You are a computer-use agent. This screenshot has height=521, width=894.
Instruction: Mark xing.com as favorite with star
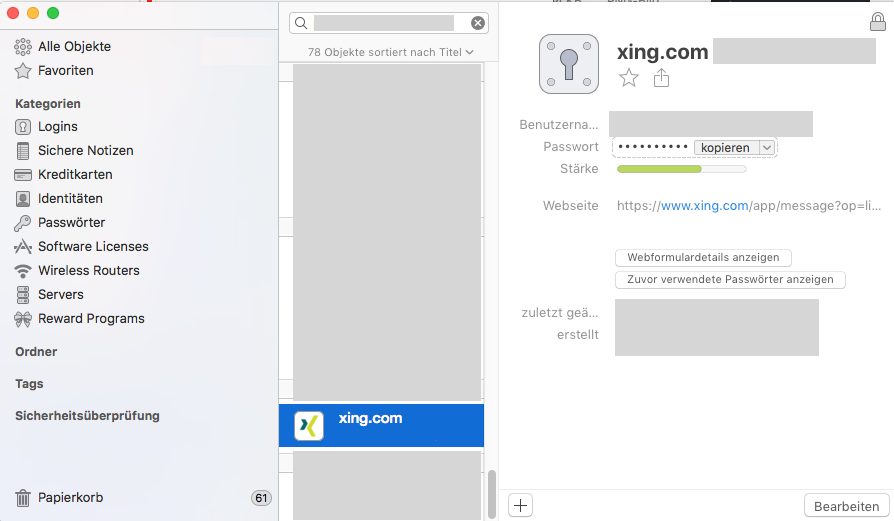point(629,78)
